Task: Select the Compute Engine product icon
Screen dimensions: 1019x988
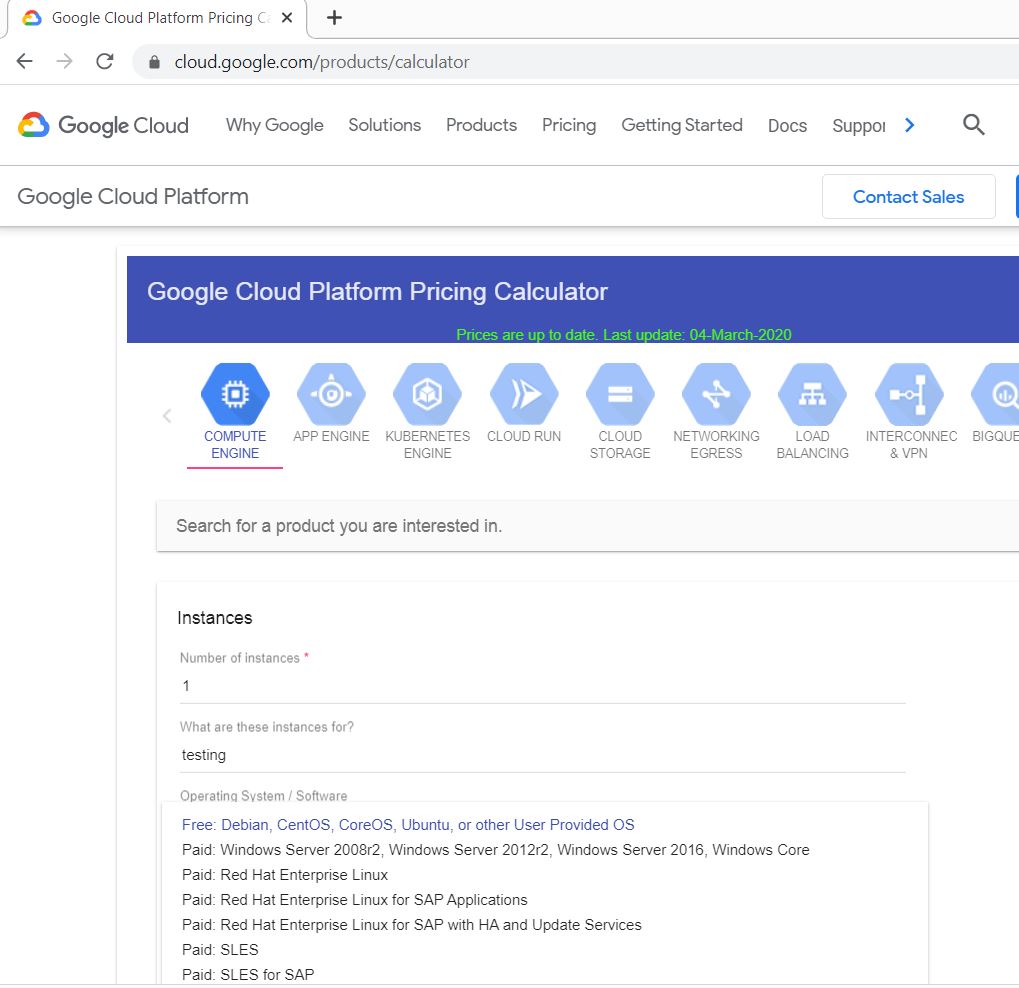Action: coord(235,394)
